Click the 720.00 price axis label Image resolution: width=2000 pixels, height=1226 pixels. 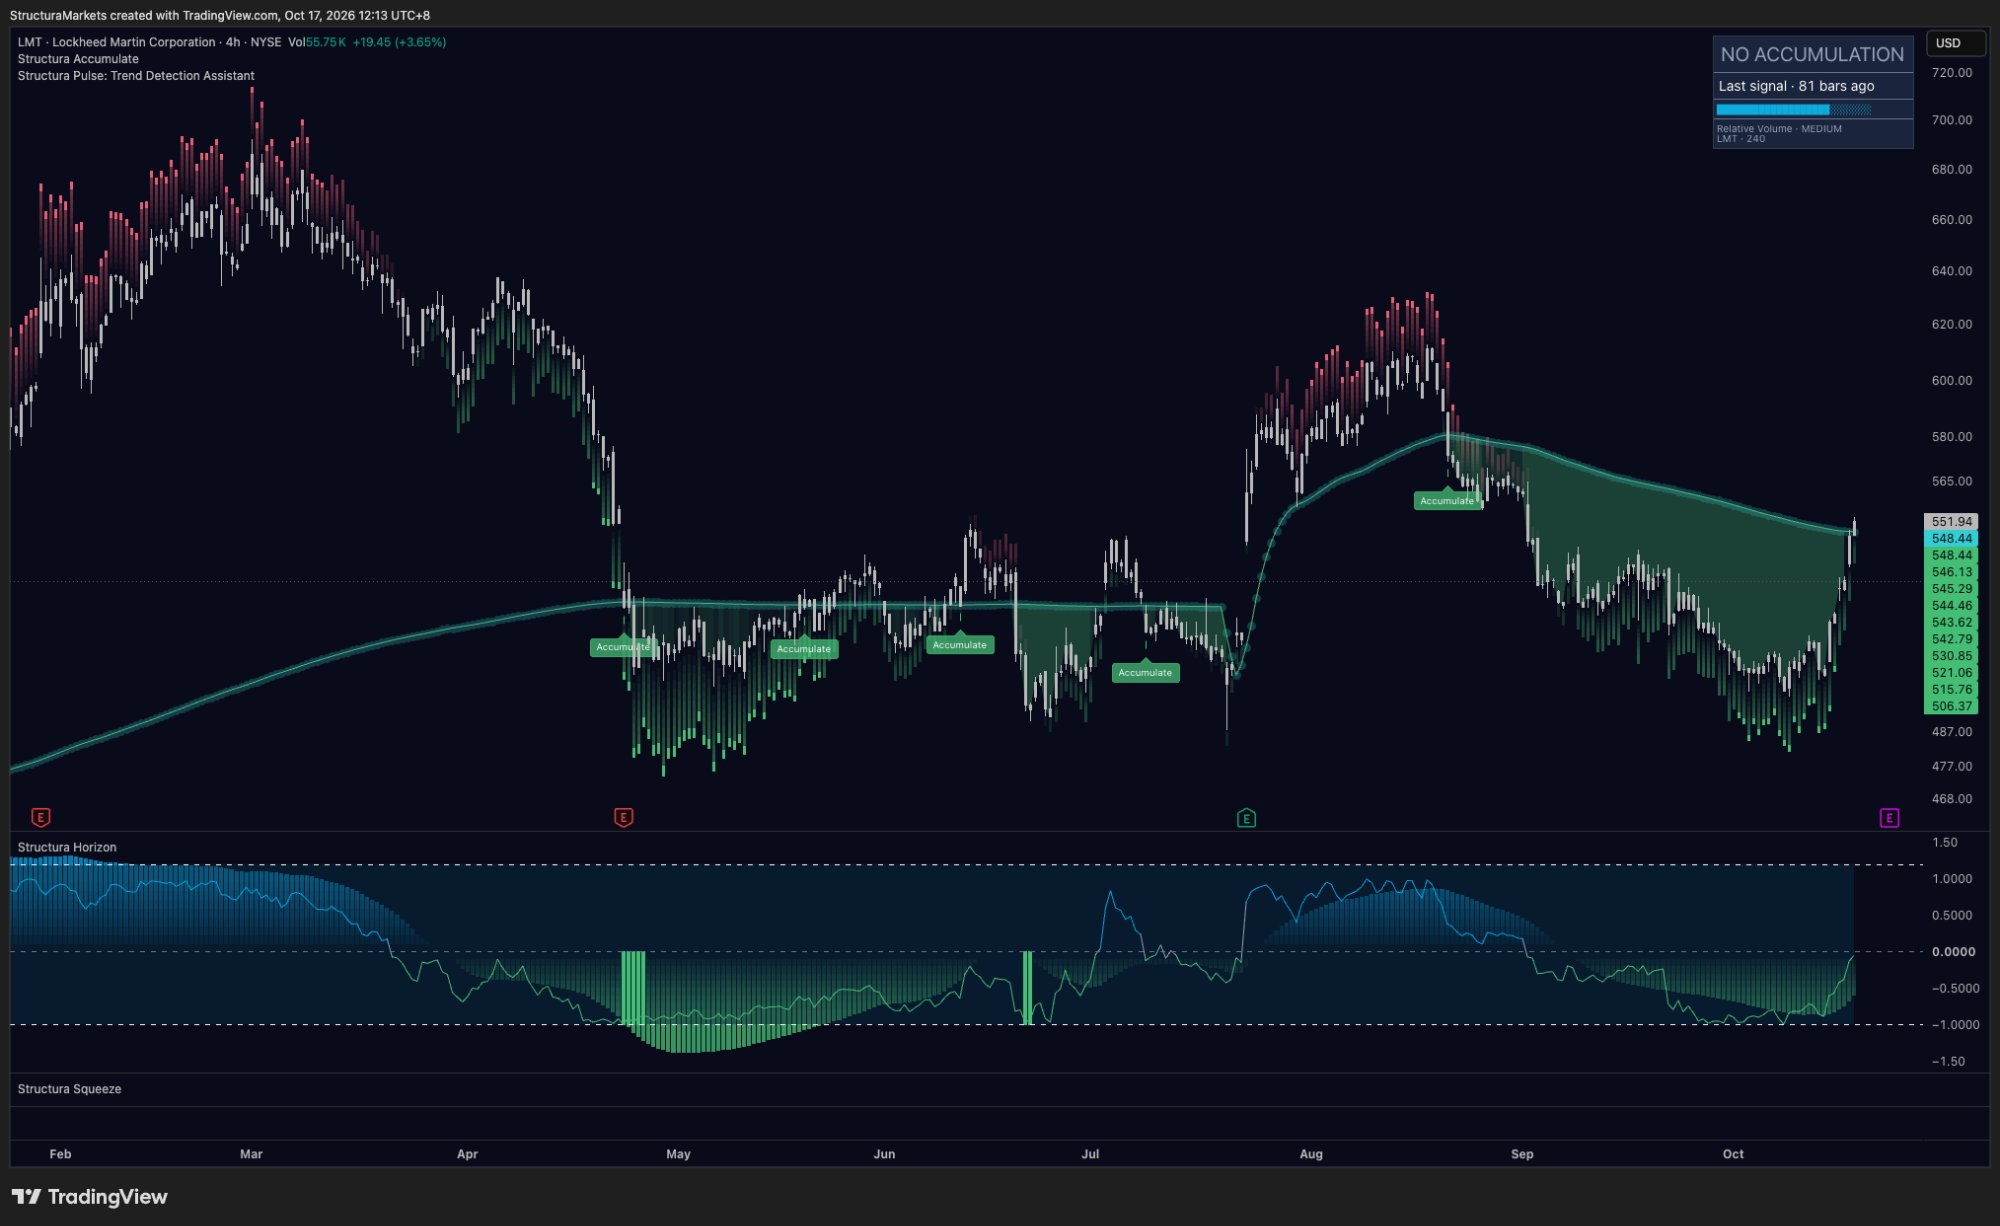tap(1951, 73)
